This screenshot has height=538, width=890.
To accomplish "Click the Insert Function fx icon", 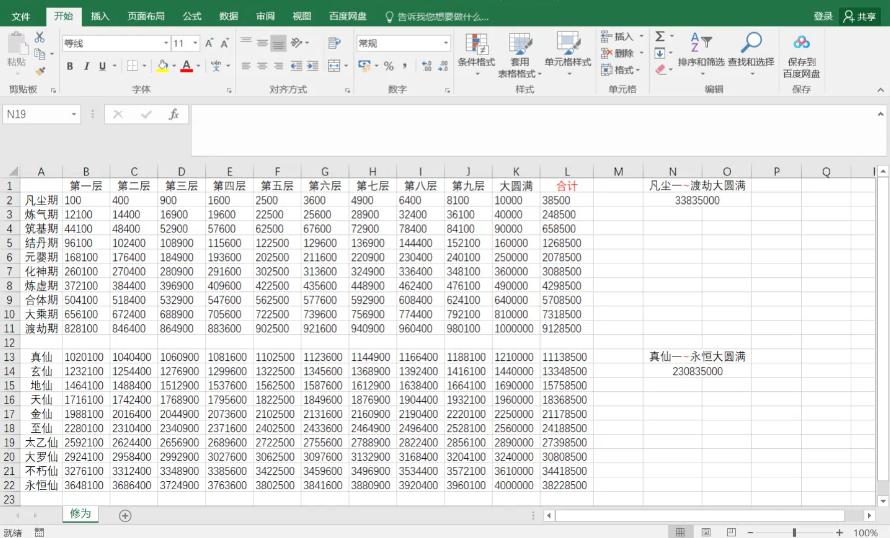I will click(173, 115).
